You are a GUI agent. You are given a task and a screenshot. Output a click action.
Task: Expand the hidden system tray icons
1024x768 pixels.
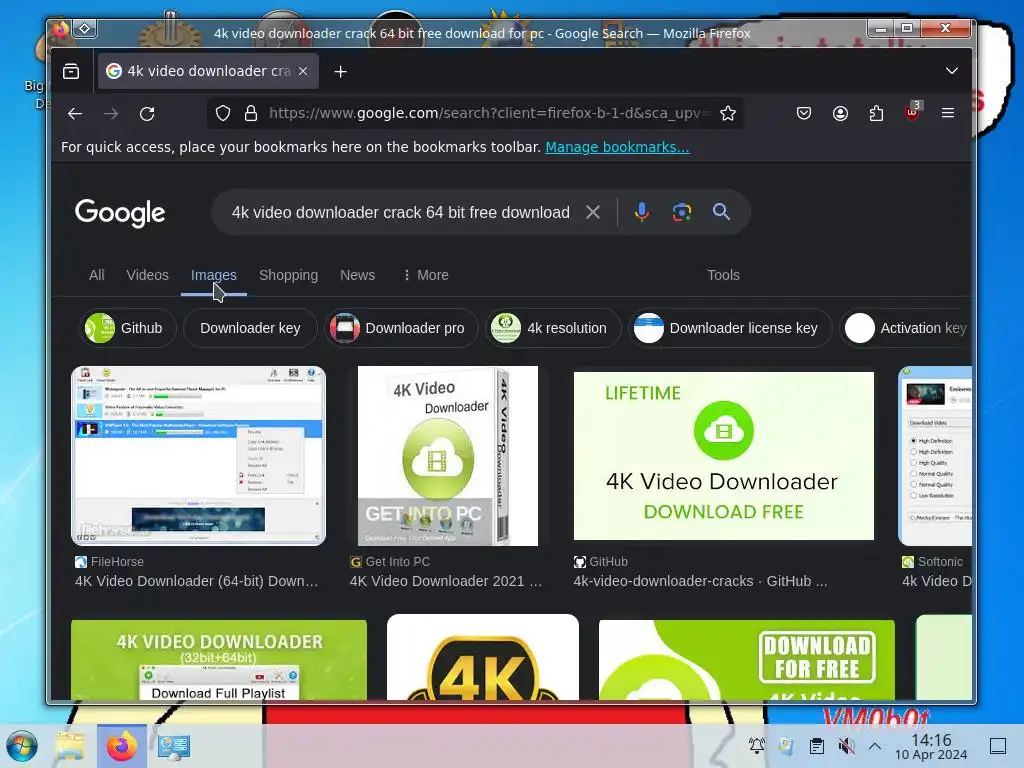point(875,746)
